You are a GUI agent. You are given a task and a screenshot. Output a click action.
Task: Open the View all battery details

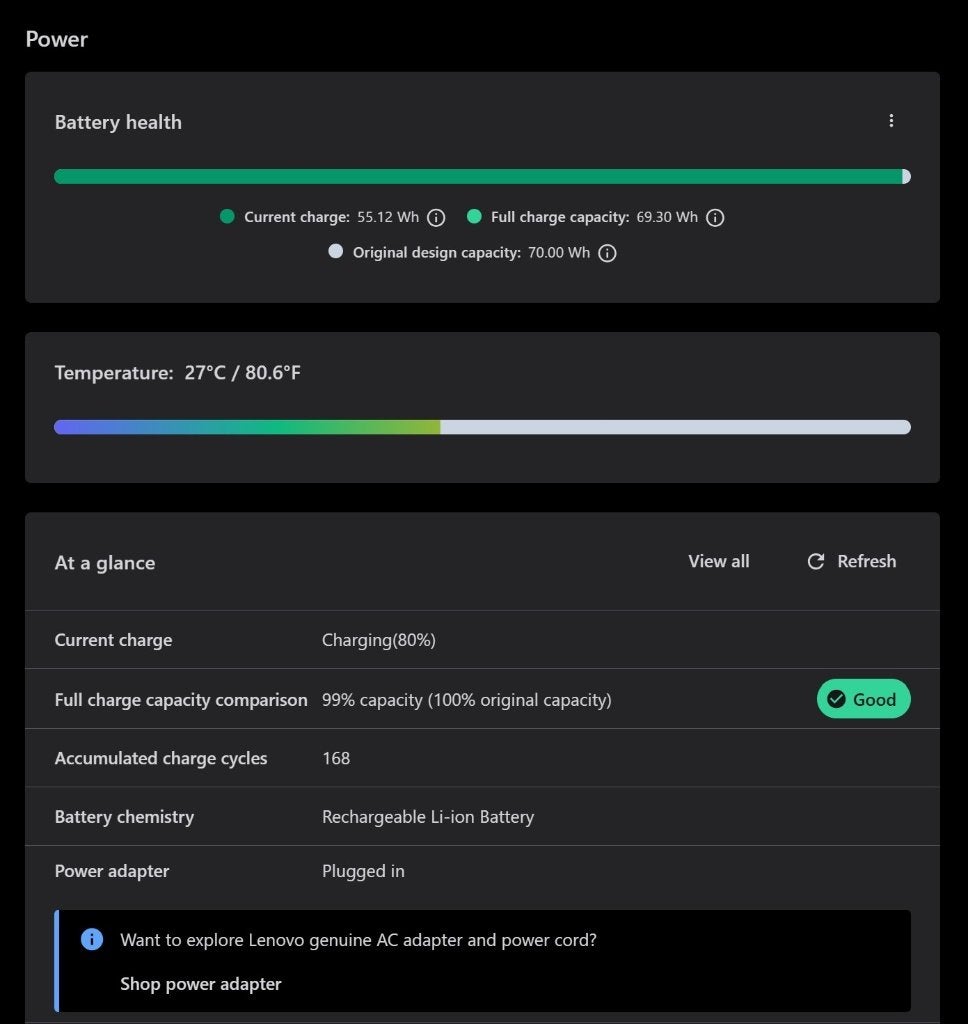point(718,562)
